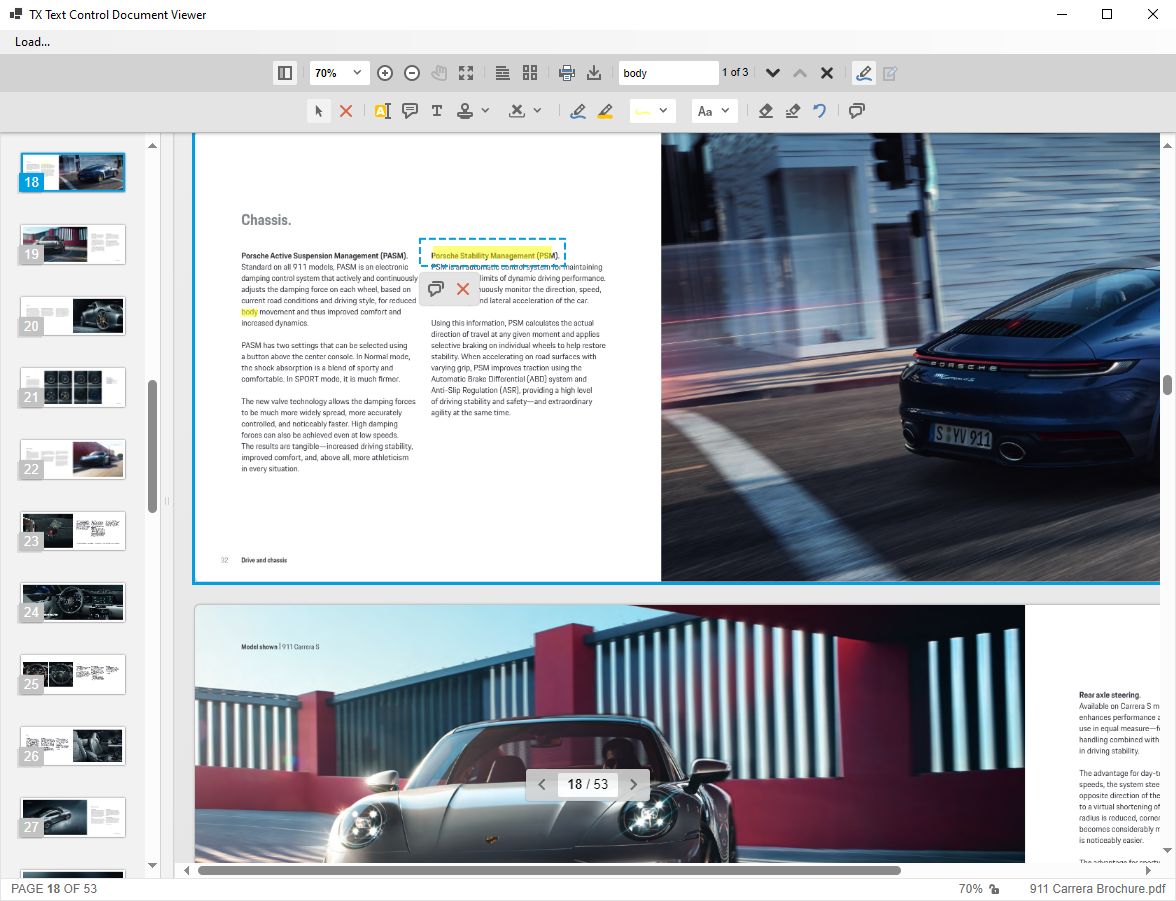The image size is (1176, 901).
Task: Go to the previous search match
Action: pyautogui.click(x=800, y=73)
